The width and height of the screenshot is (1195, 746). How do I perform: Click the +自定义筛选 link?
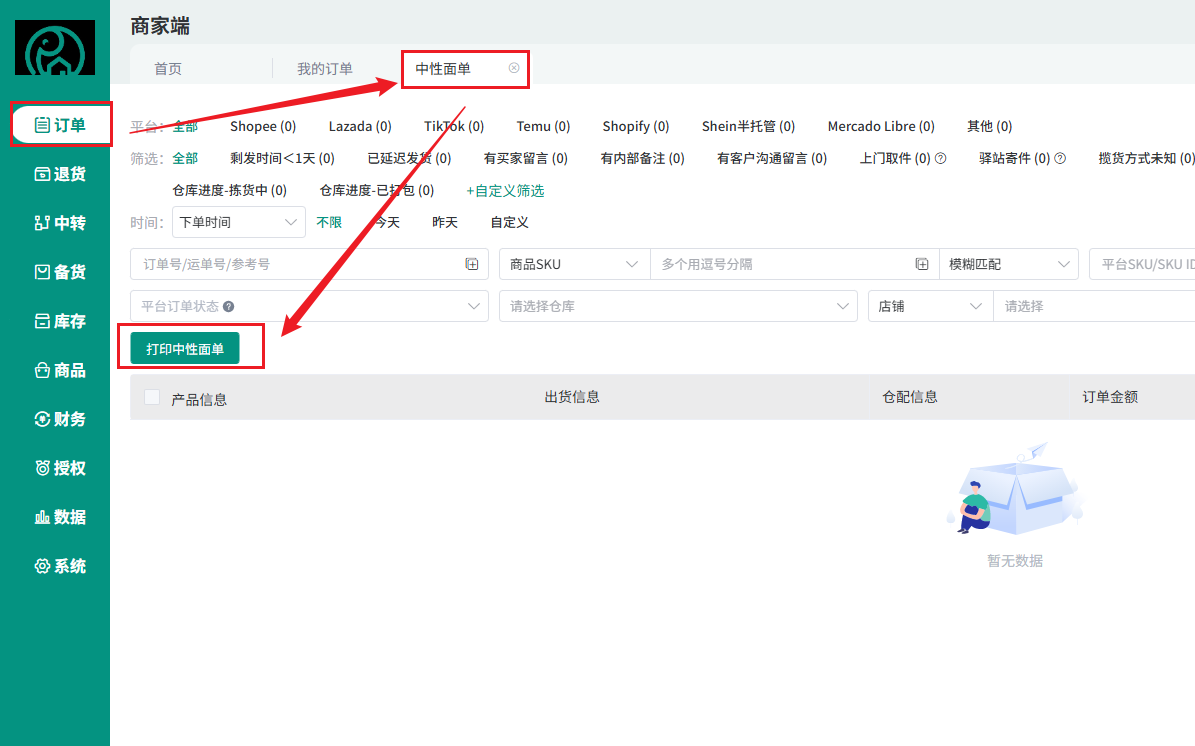click(505, 191)
